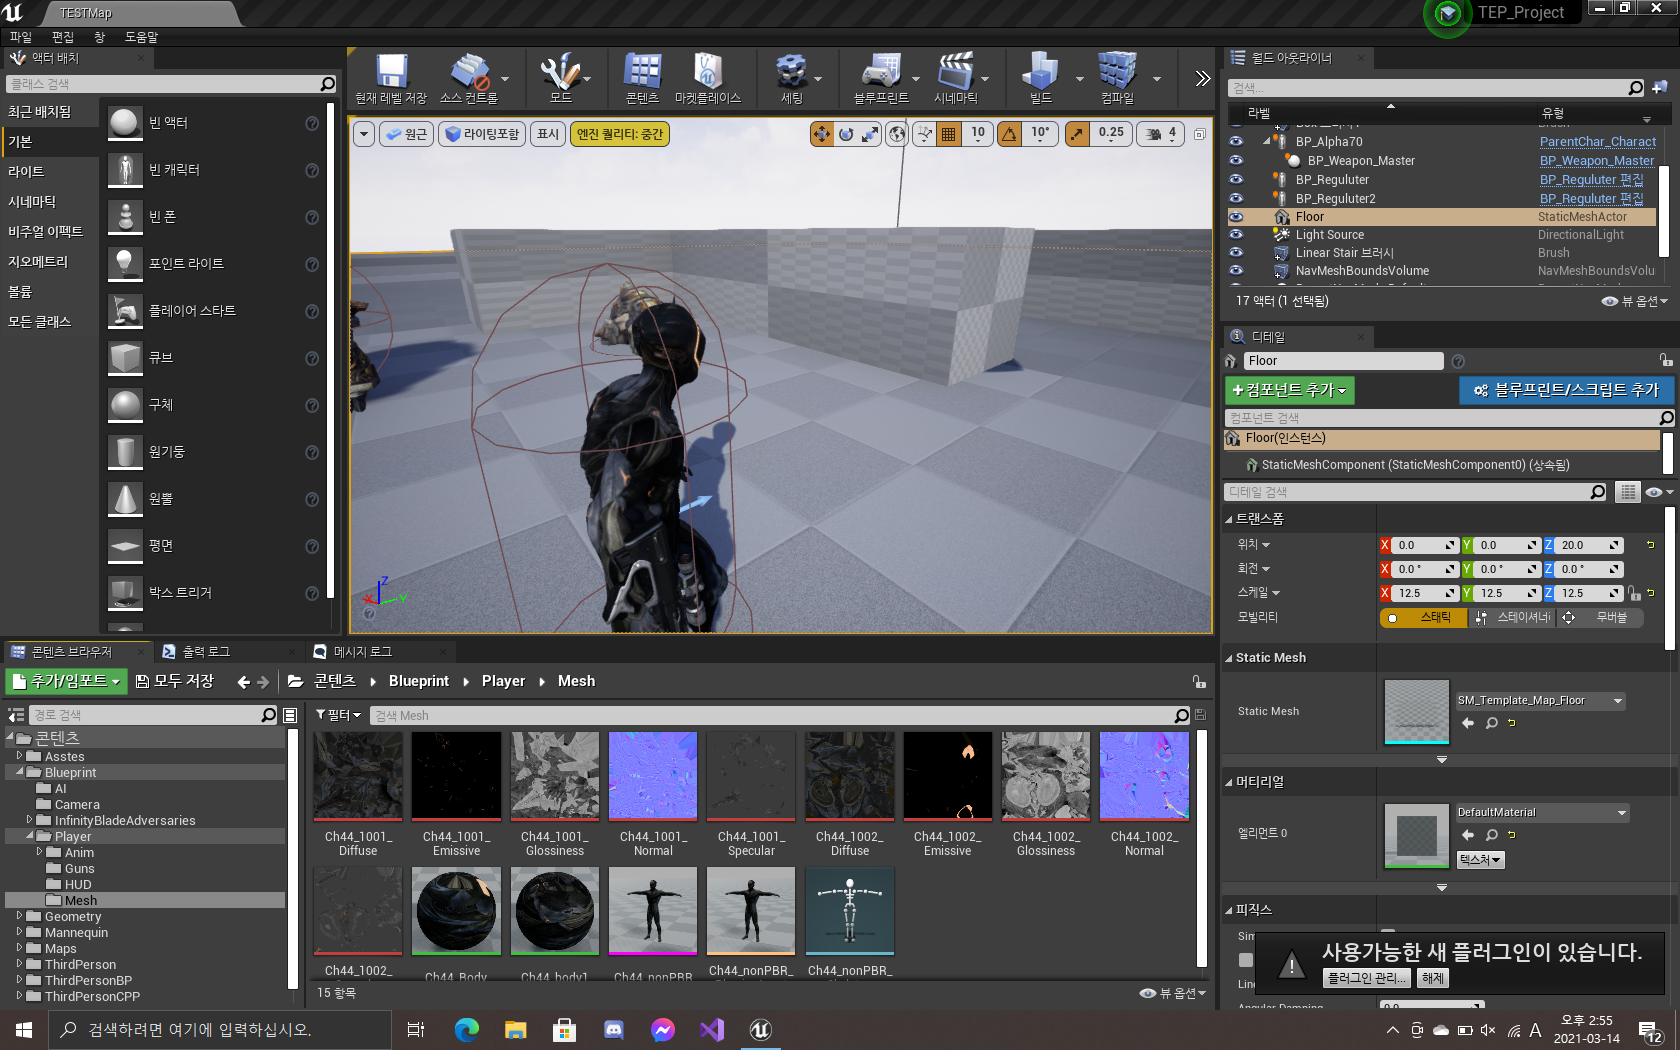1680x1050 pixels.
Task: Lock the Details panel
Action: click(x=1665, y=360)
